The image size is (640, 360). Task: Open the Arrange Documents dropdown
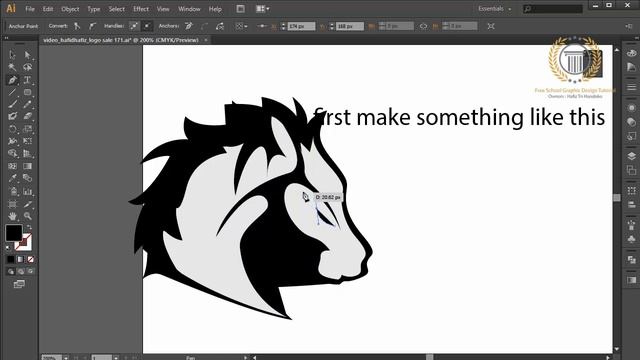[x=262, y=9]
